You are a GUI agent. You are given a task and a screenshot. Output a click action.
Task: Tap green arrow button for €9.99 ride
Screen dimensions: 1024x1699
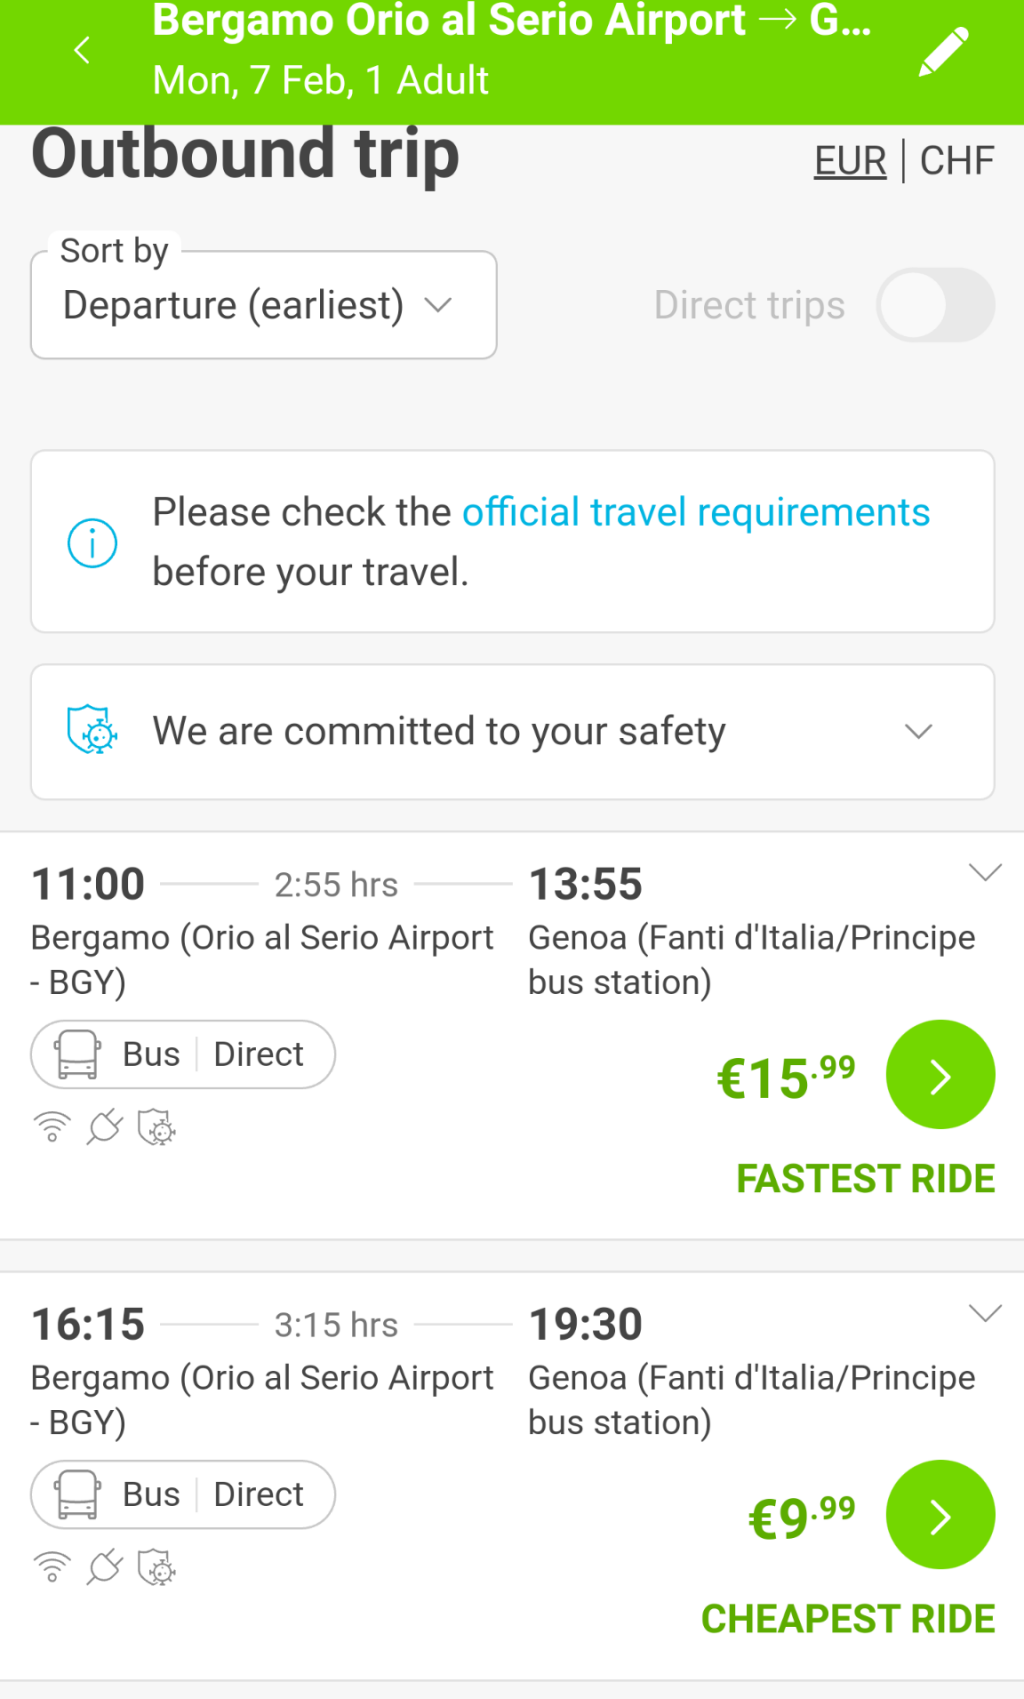[940, 1516]
